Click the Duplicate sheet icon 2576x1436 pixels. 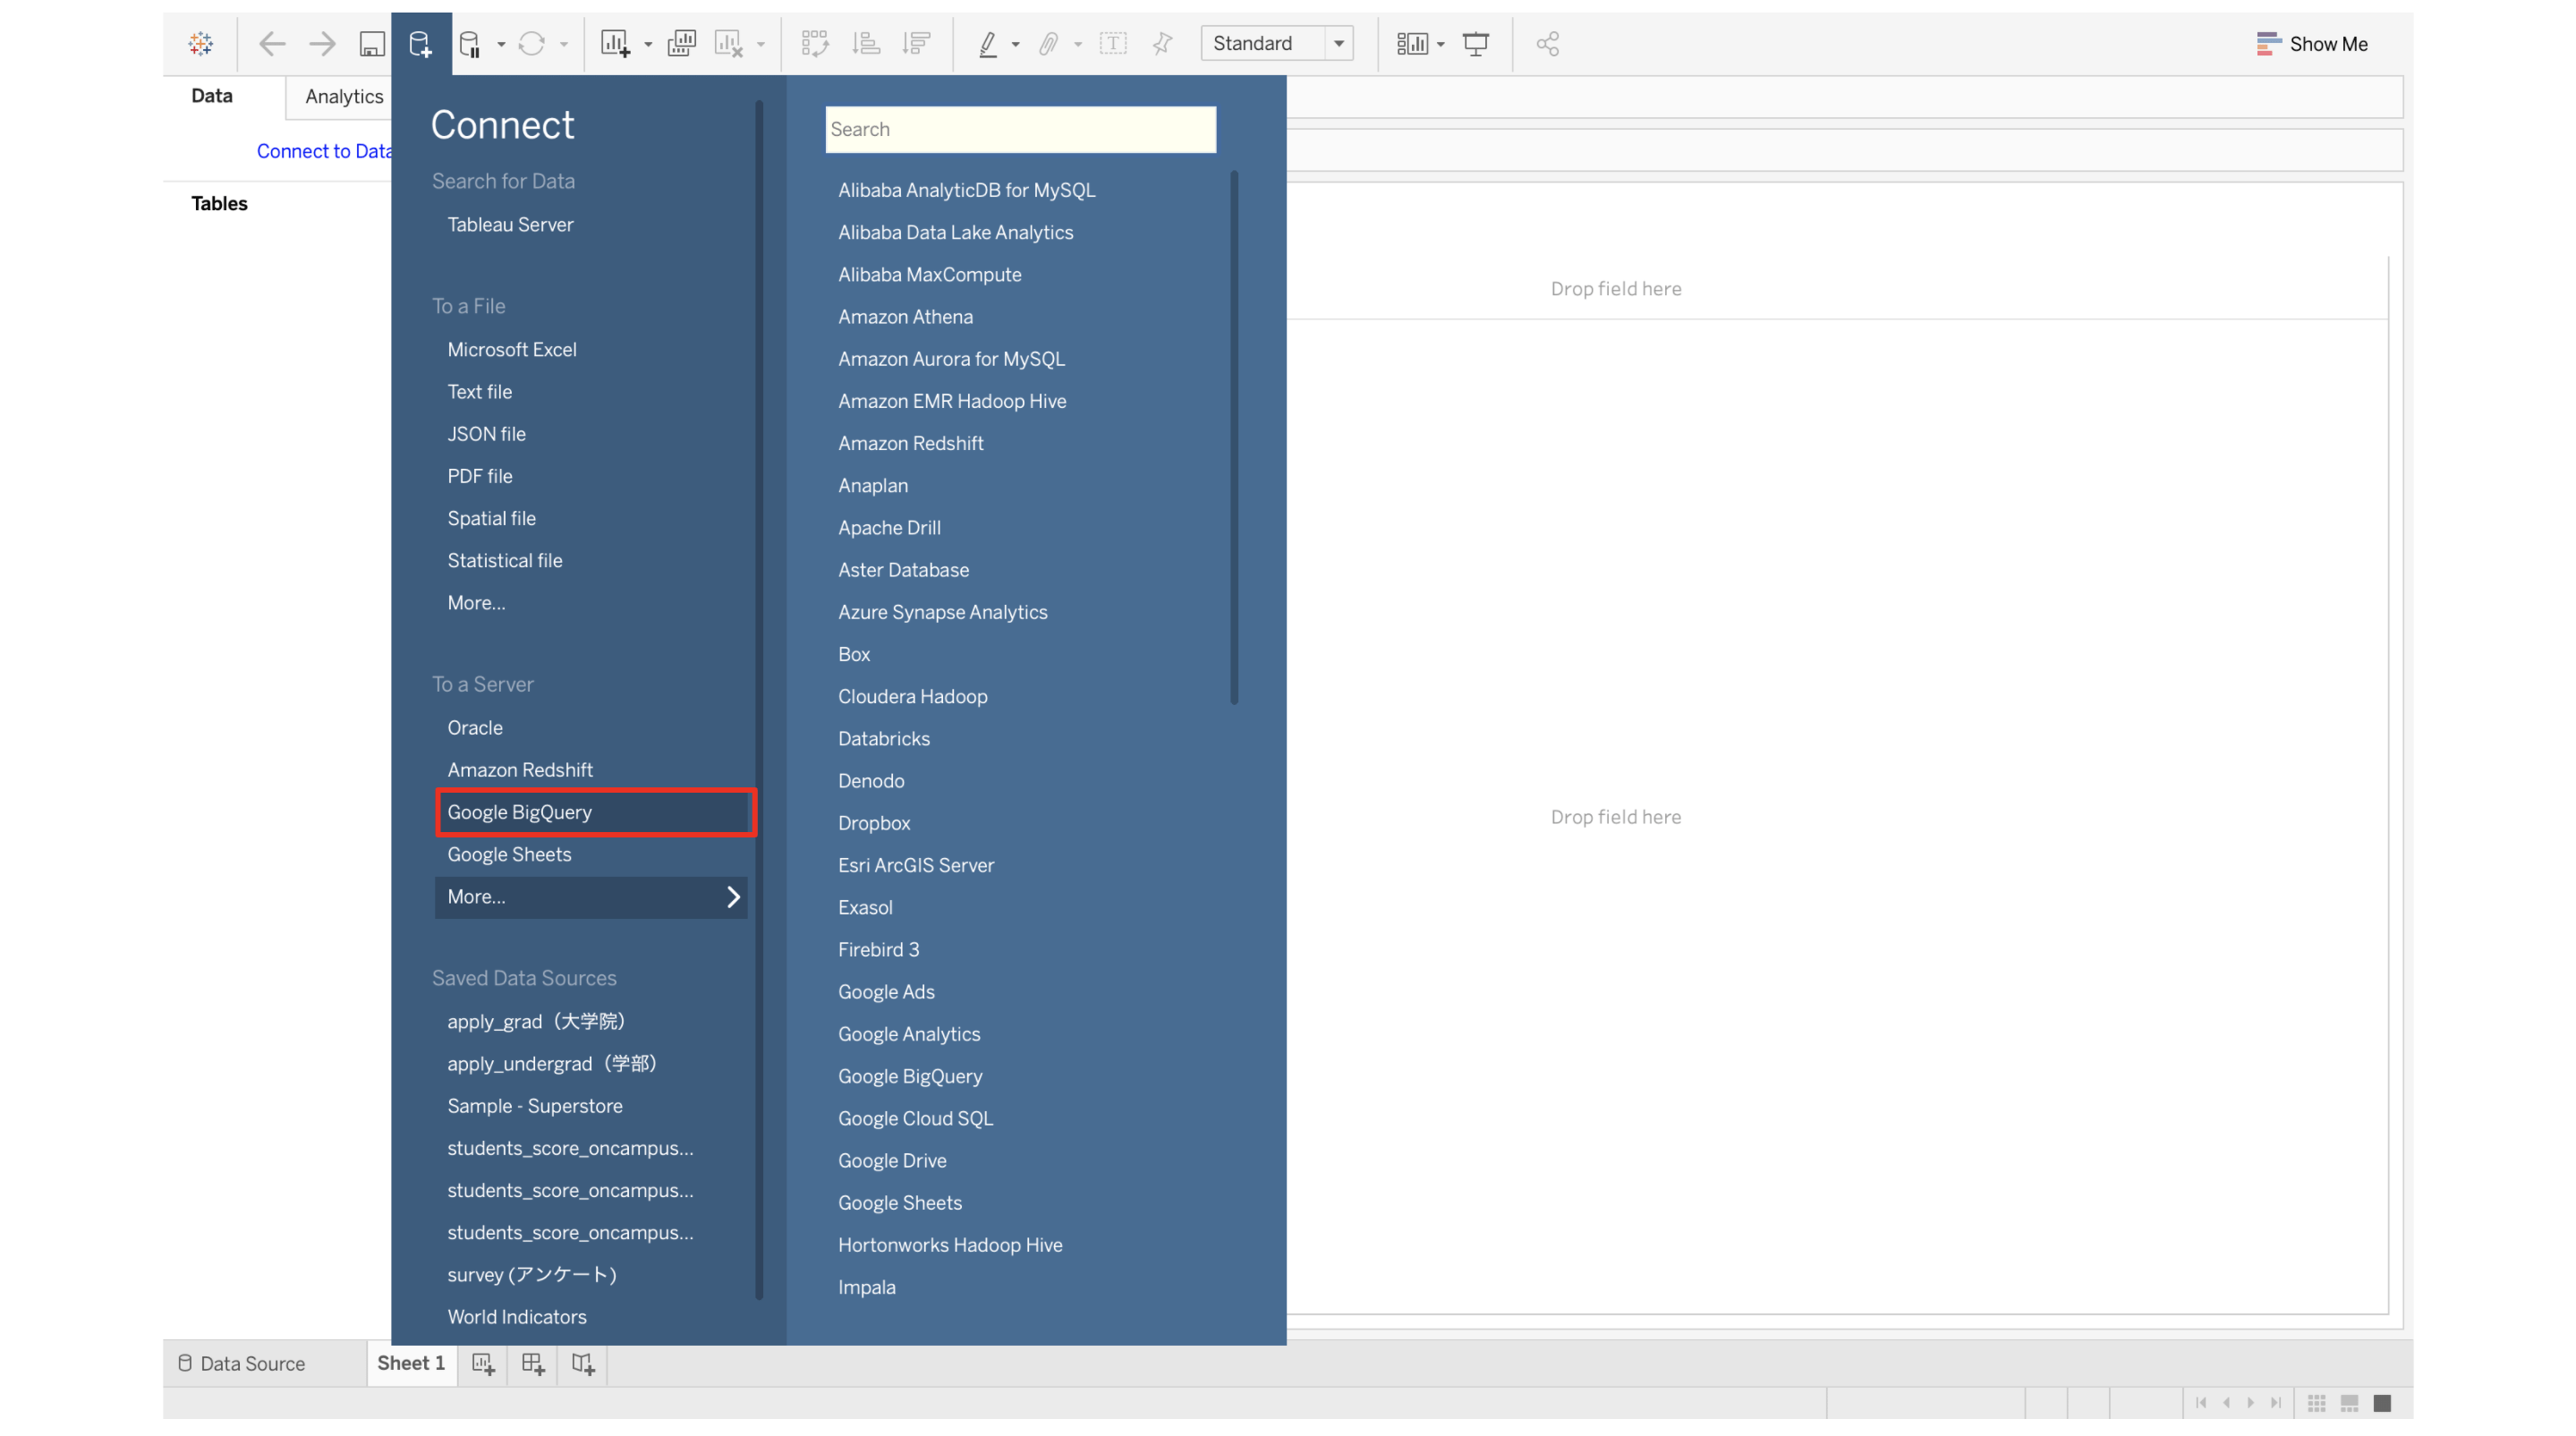tap(681, 43)
